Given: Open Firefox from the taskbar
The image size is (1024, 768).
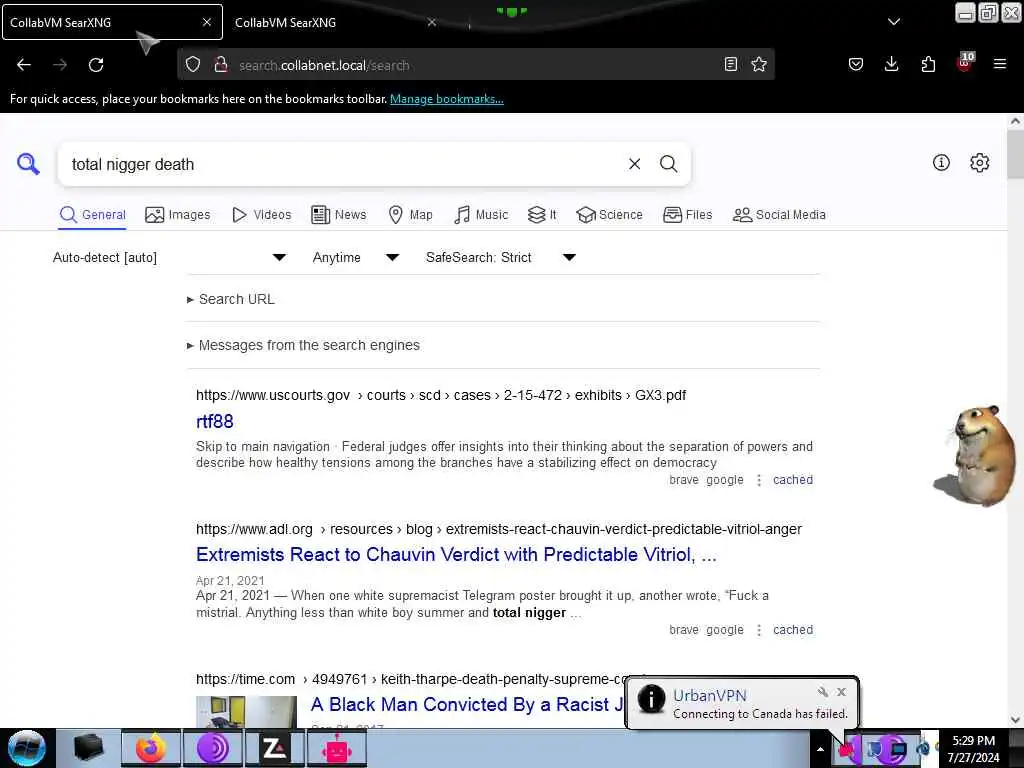Looking at the screenshot, I should coord(151,748).
